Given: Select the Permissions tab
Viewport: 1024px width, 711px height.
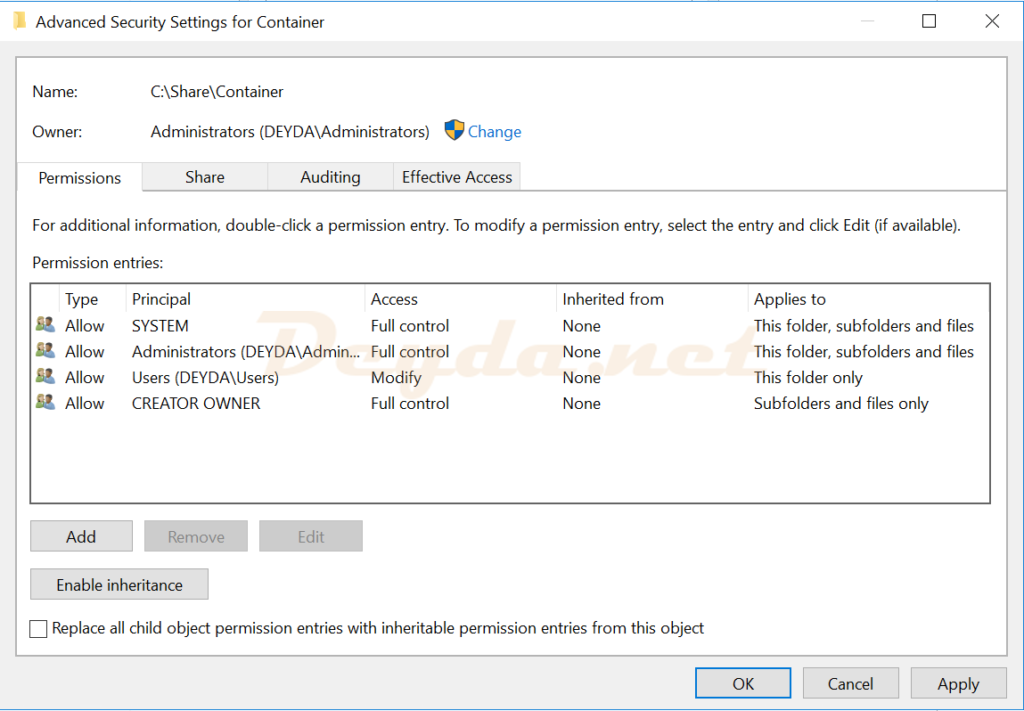Looking at the screenshot, I should [80, 178].
